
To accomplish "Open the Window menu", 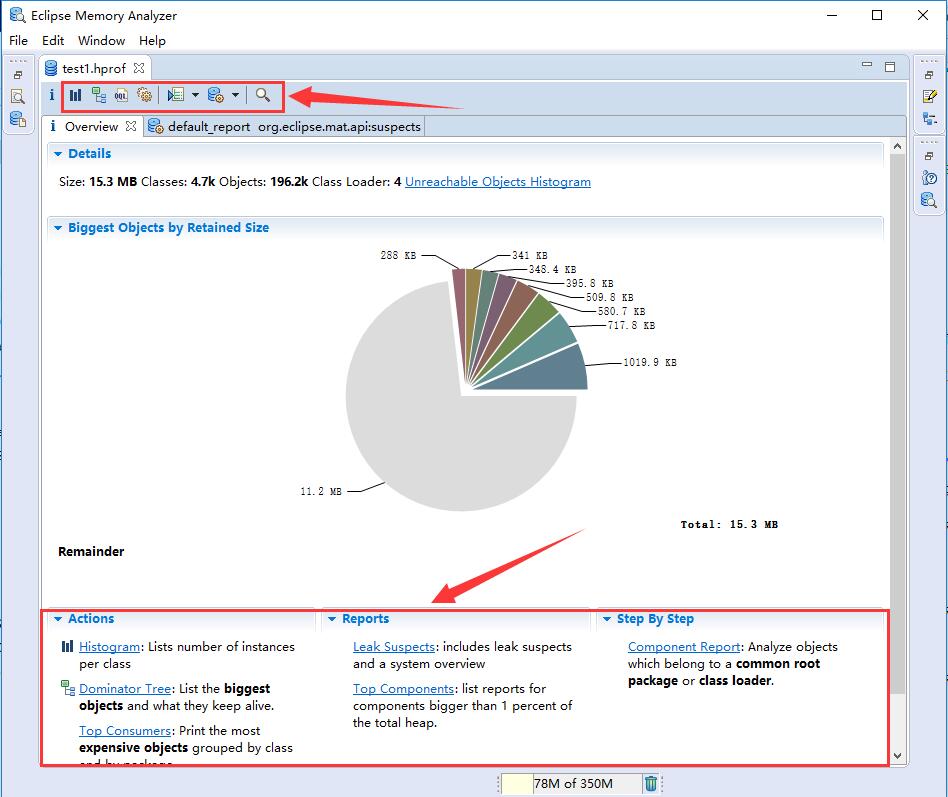I will 102,41.
